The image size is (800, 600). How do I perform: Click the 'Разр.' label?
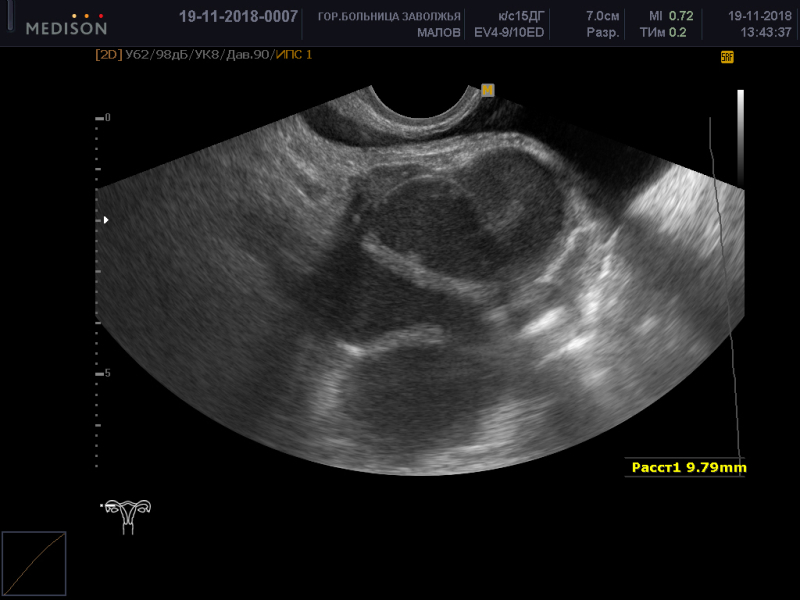click(603, 33)
